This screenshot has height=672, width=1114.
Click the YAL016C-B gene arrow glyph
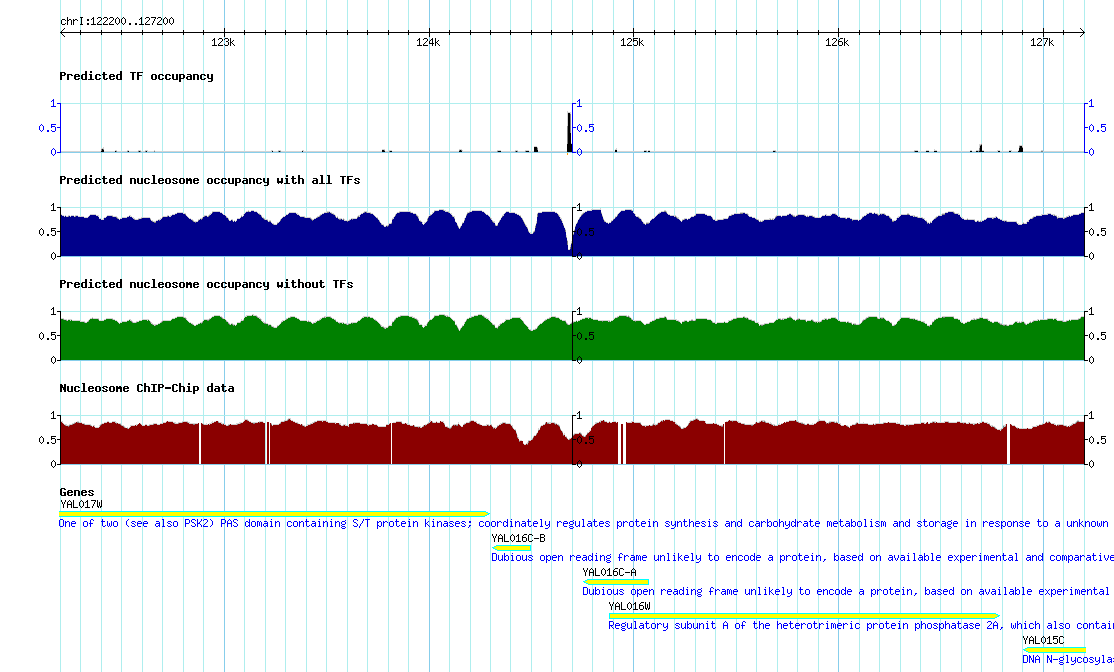click(x=511, y=547)
